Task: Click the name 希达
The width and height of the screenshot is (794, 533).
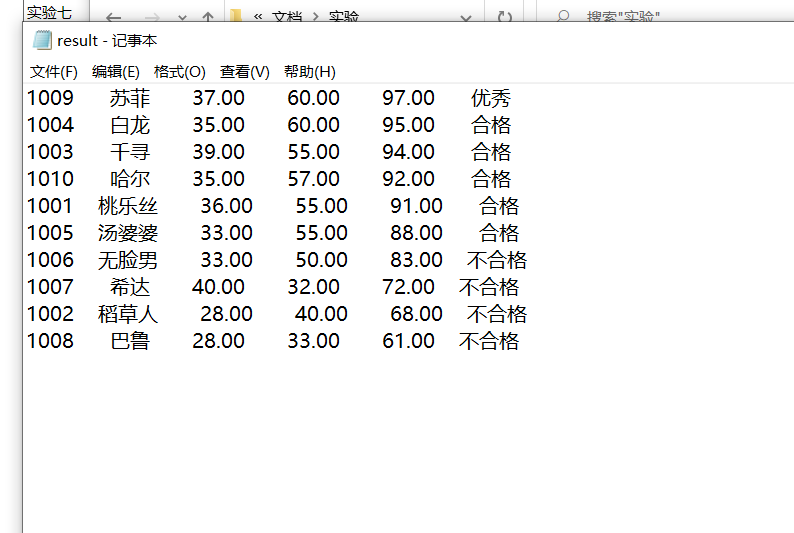Action: 130,287
